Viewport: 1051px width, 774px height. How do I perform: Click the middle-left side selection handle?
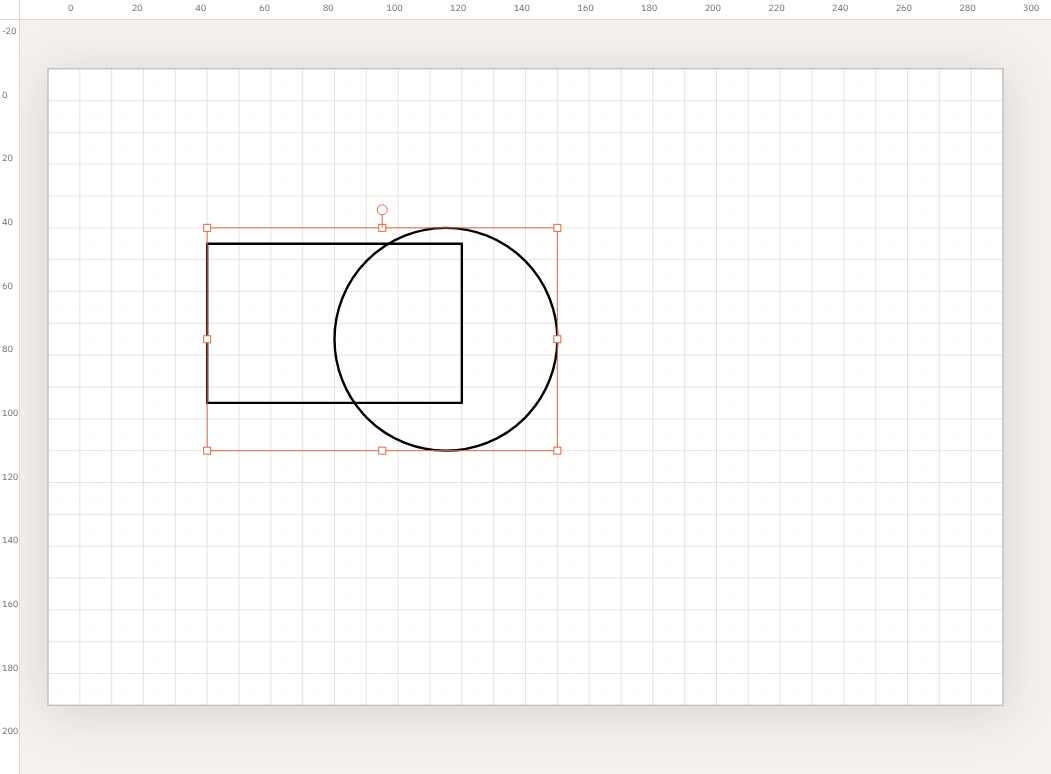[207, 339]
